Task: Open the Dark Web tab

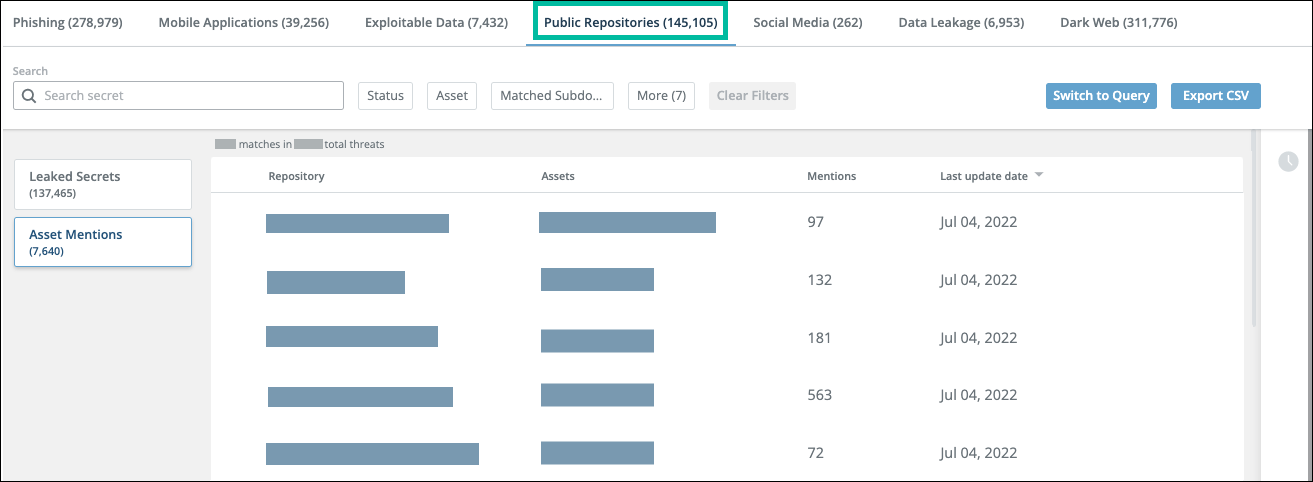Action: (x=1118, y=22)
